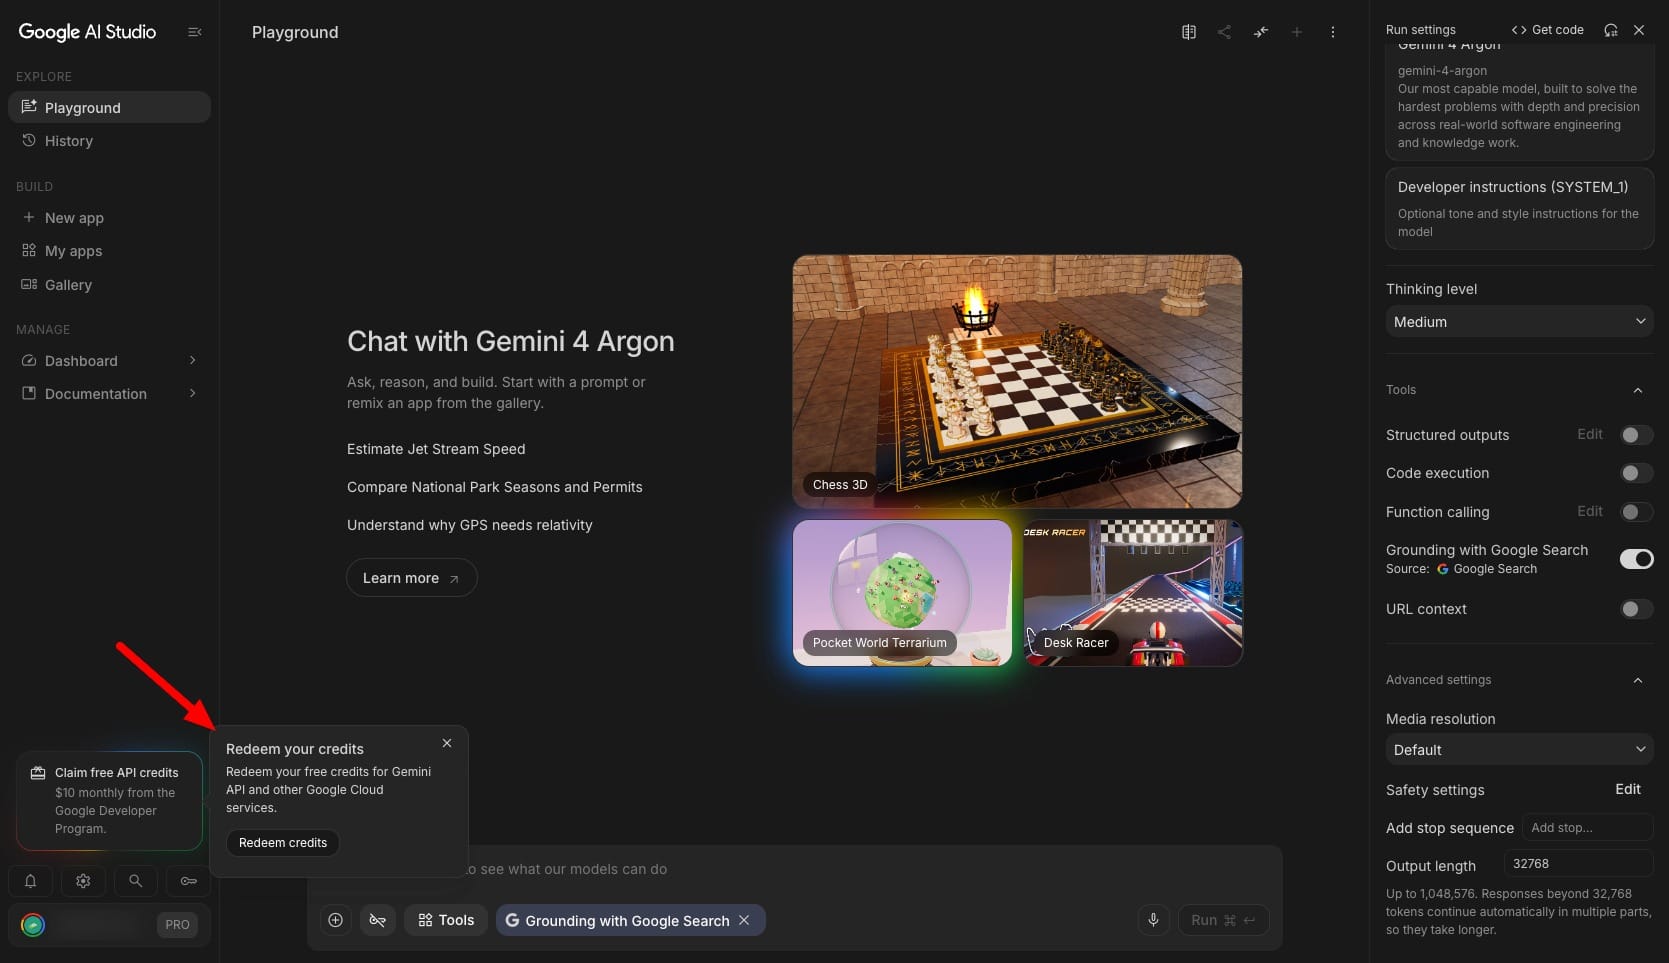Enable Function calling toggle

1636,512
